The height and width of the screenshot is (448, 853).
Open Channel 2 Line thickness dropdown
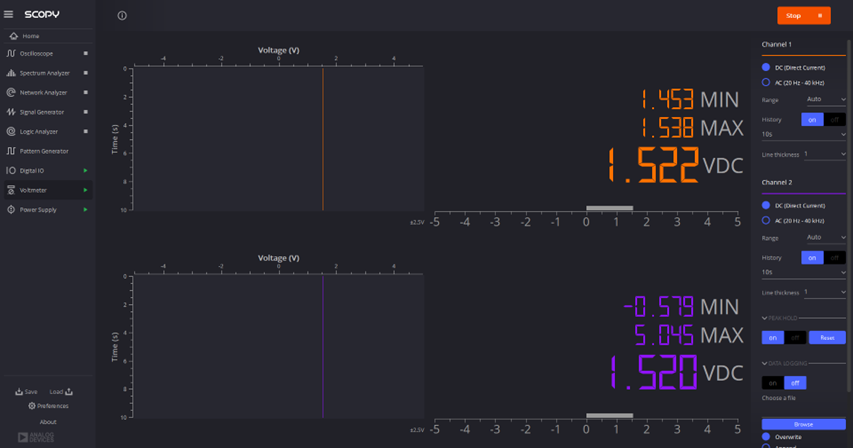tap(825, 293)
